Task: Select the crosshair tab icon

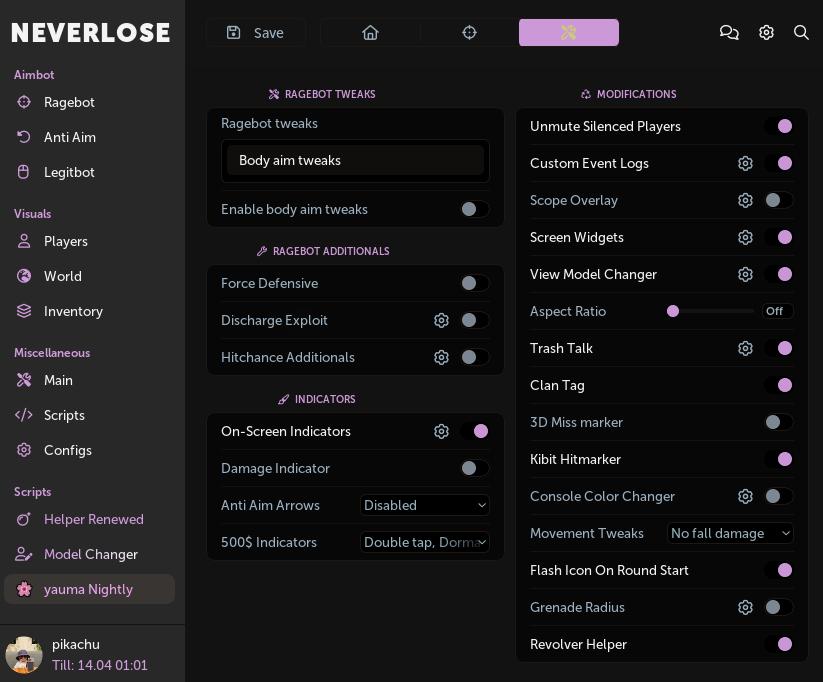Action: [x=469, y=33]
